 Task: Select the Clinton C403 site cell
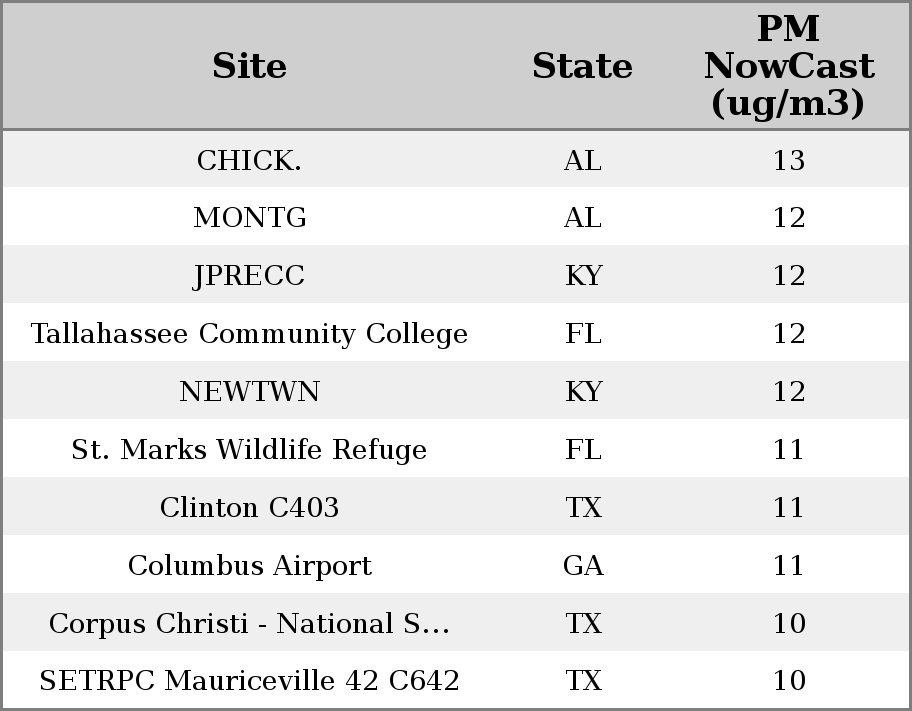coord(249,508)
